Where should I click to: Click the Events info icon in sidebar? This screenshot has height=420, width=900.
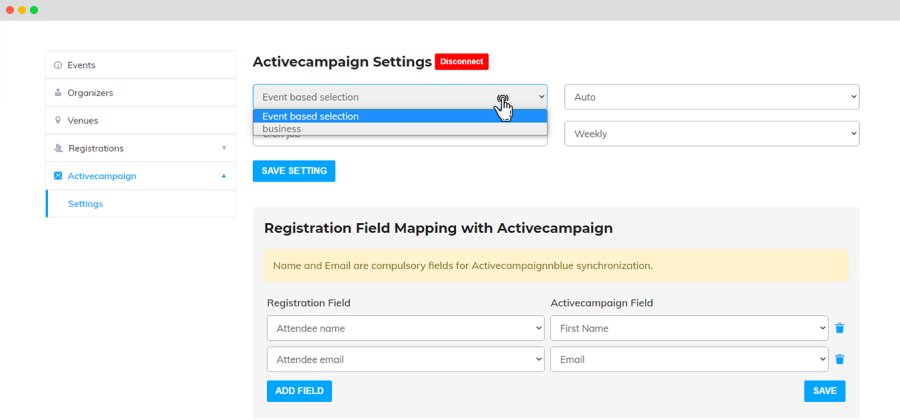coord(57,65)
